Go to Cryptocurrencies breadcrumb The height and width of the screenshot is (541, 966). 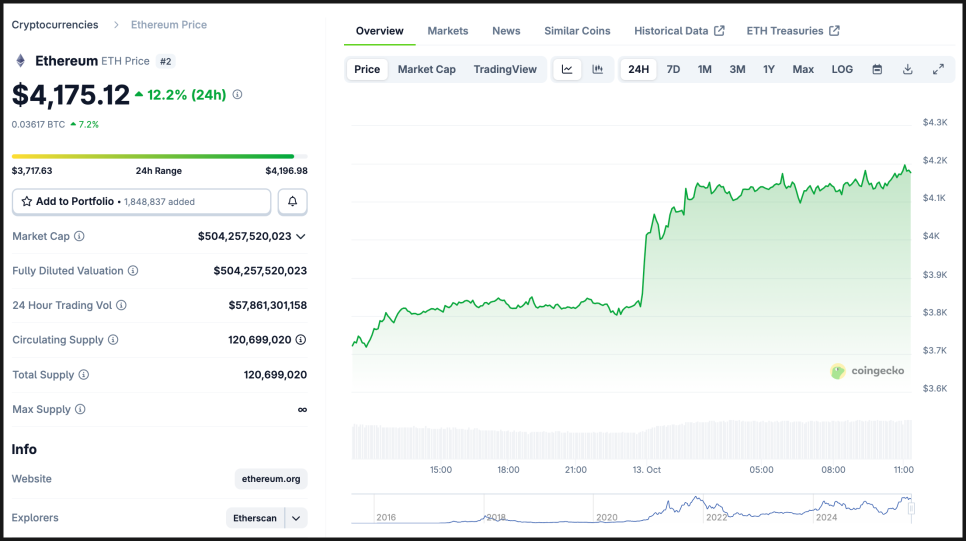click(x=55, y=24)
